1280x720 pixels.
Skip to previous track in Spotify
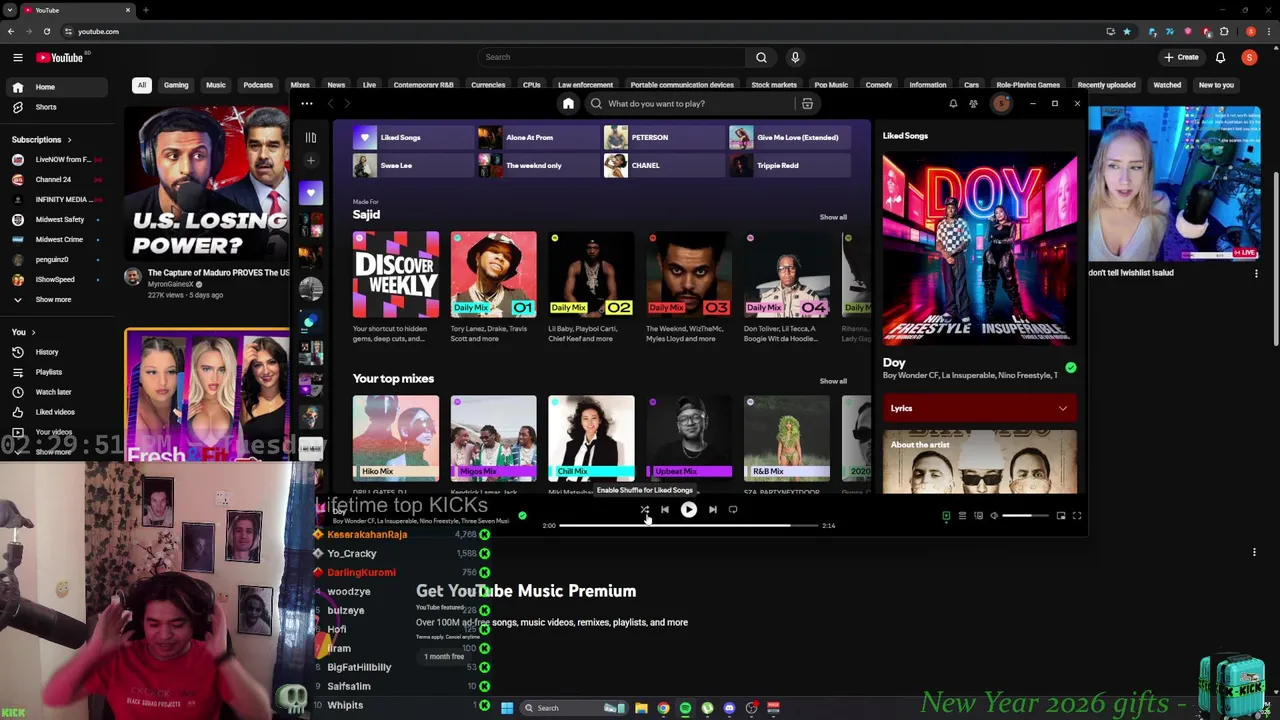click(x=665, y=510)
